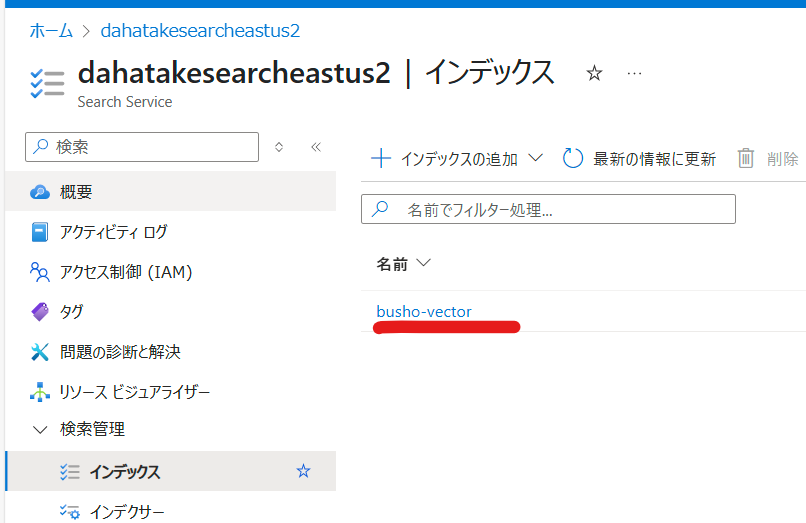The image size is (806, 523).
Task: Click the インデックス list icon in sidebar
Action: (x=69, y=472)
